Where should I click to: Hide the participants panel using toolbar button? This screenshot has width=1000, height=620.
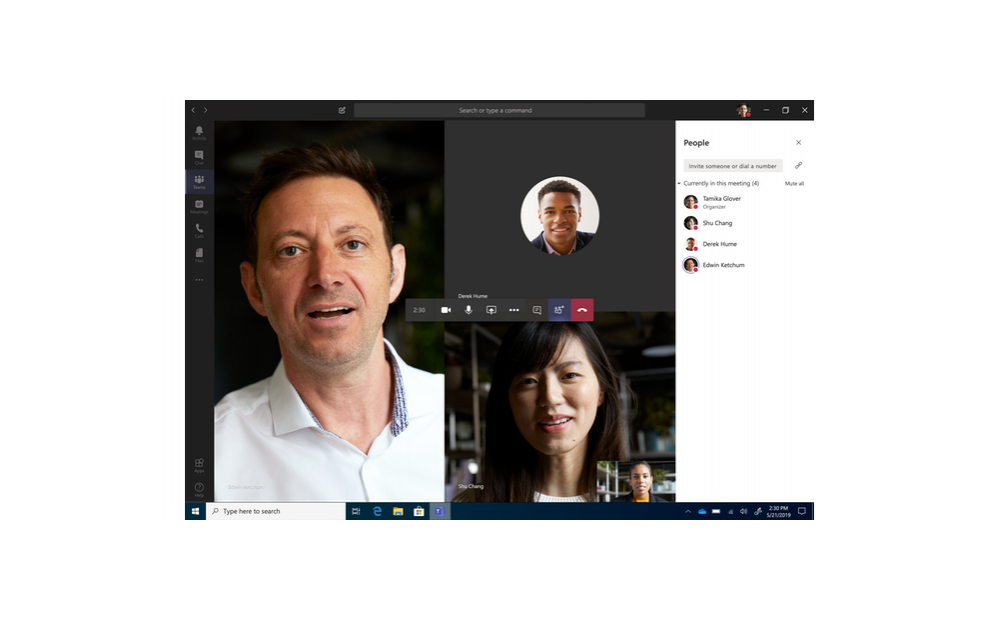click(559, 310)
